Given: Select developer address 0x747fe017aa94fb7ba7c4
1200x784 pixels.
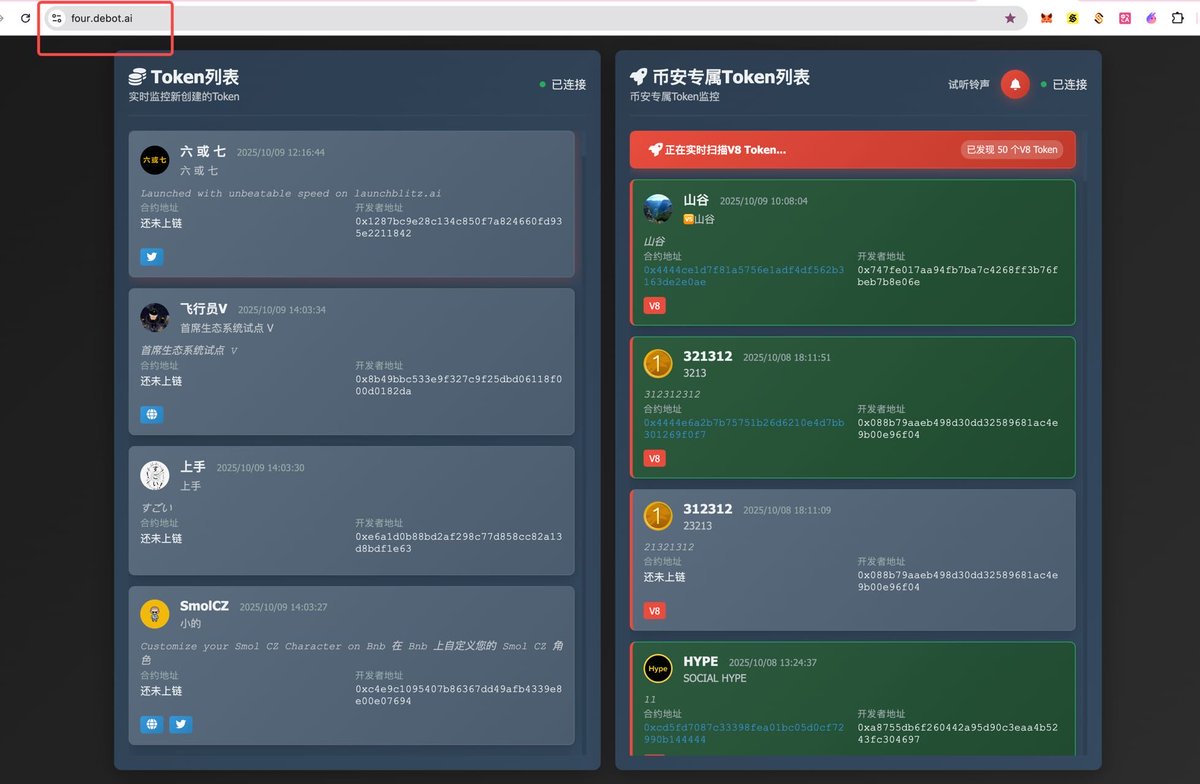Looking at the screenshot, I should click(958, 276).
